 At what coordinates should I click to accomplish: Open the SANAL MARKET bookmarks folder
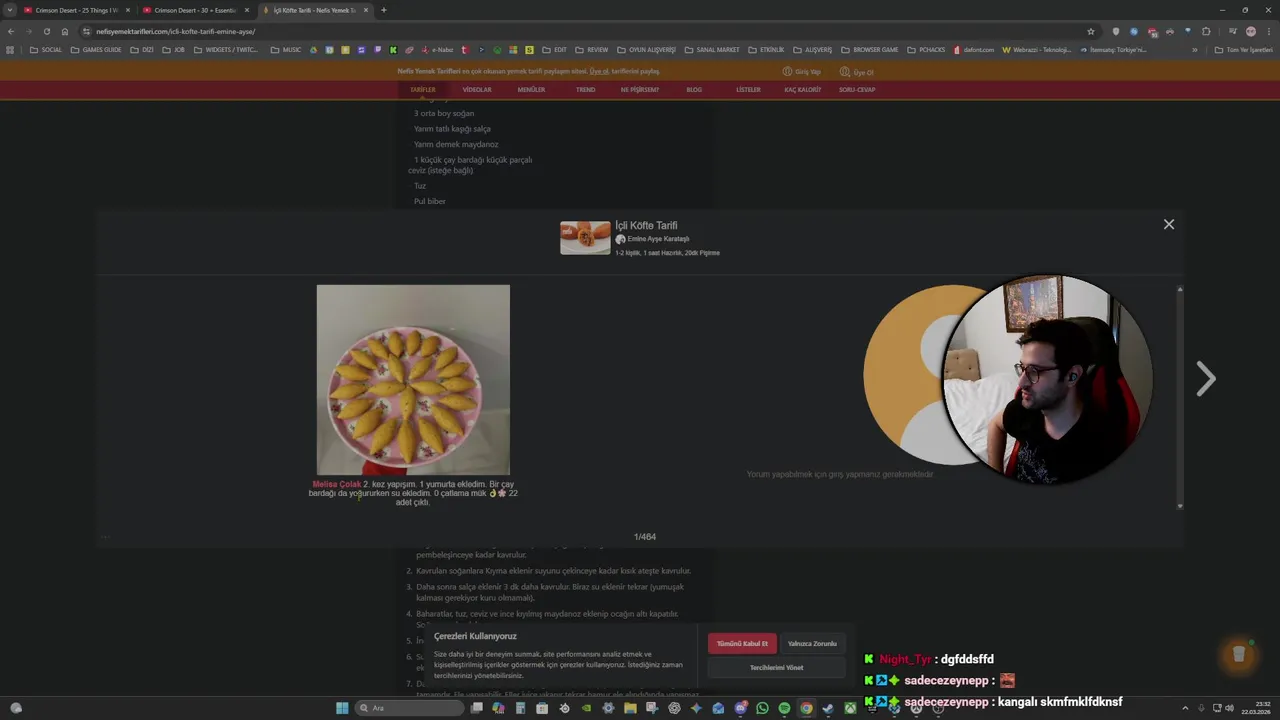[x=712, y=49]
